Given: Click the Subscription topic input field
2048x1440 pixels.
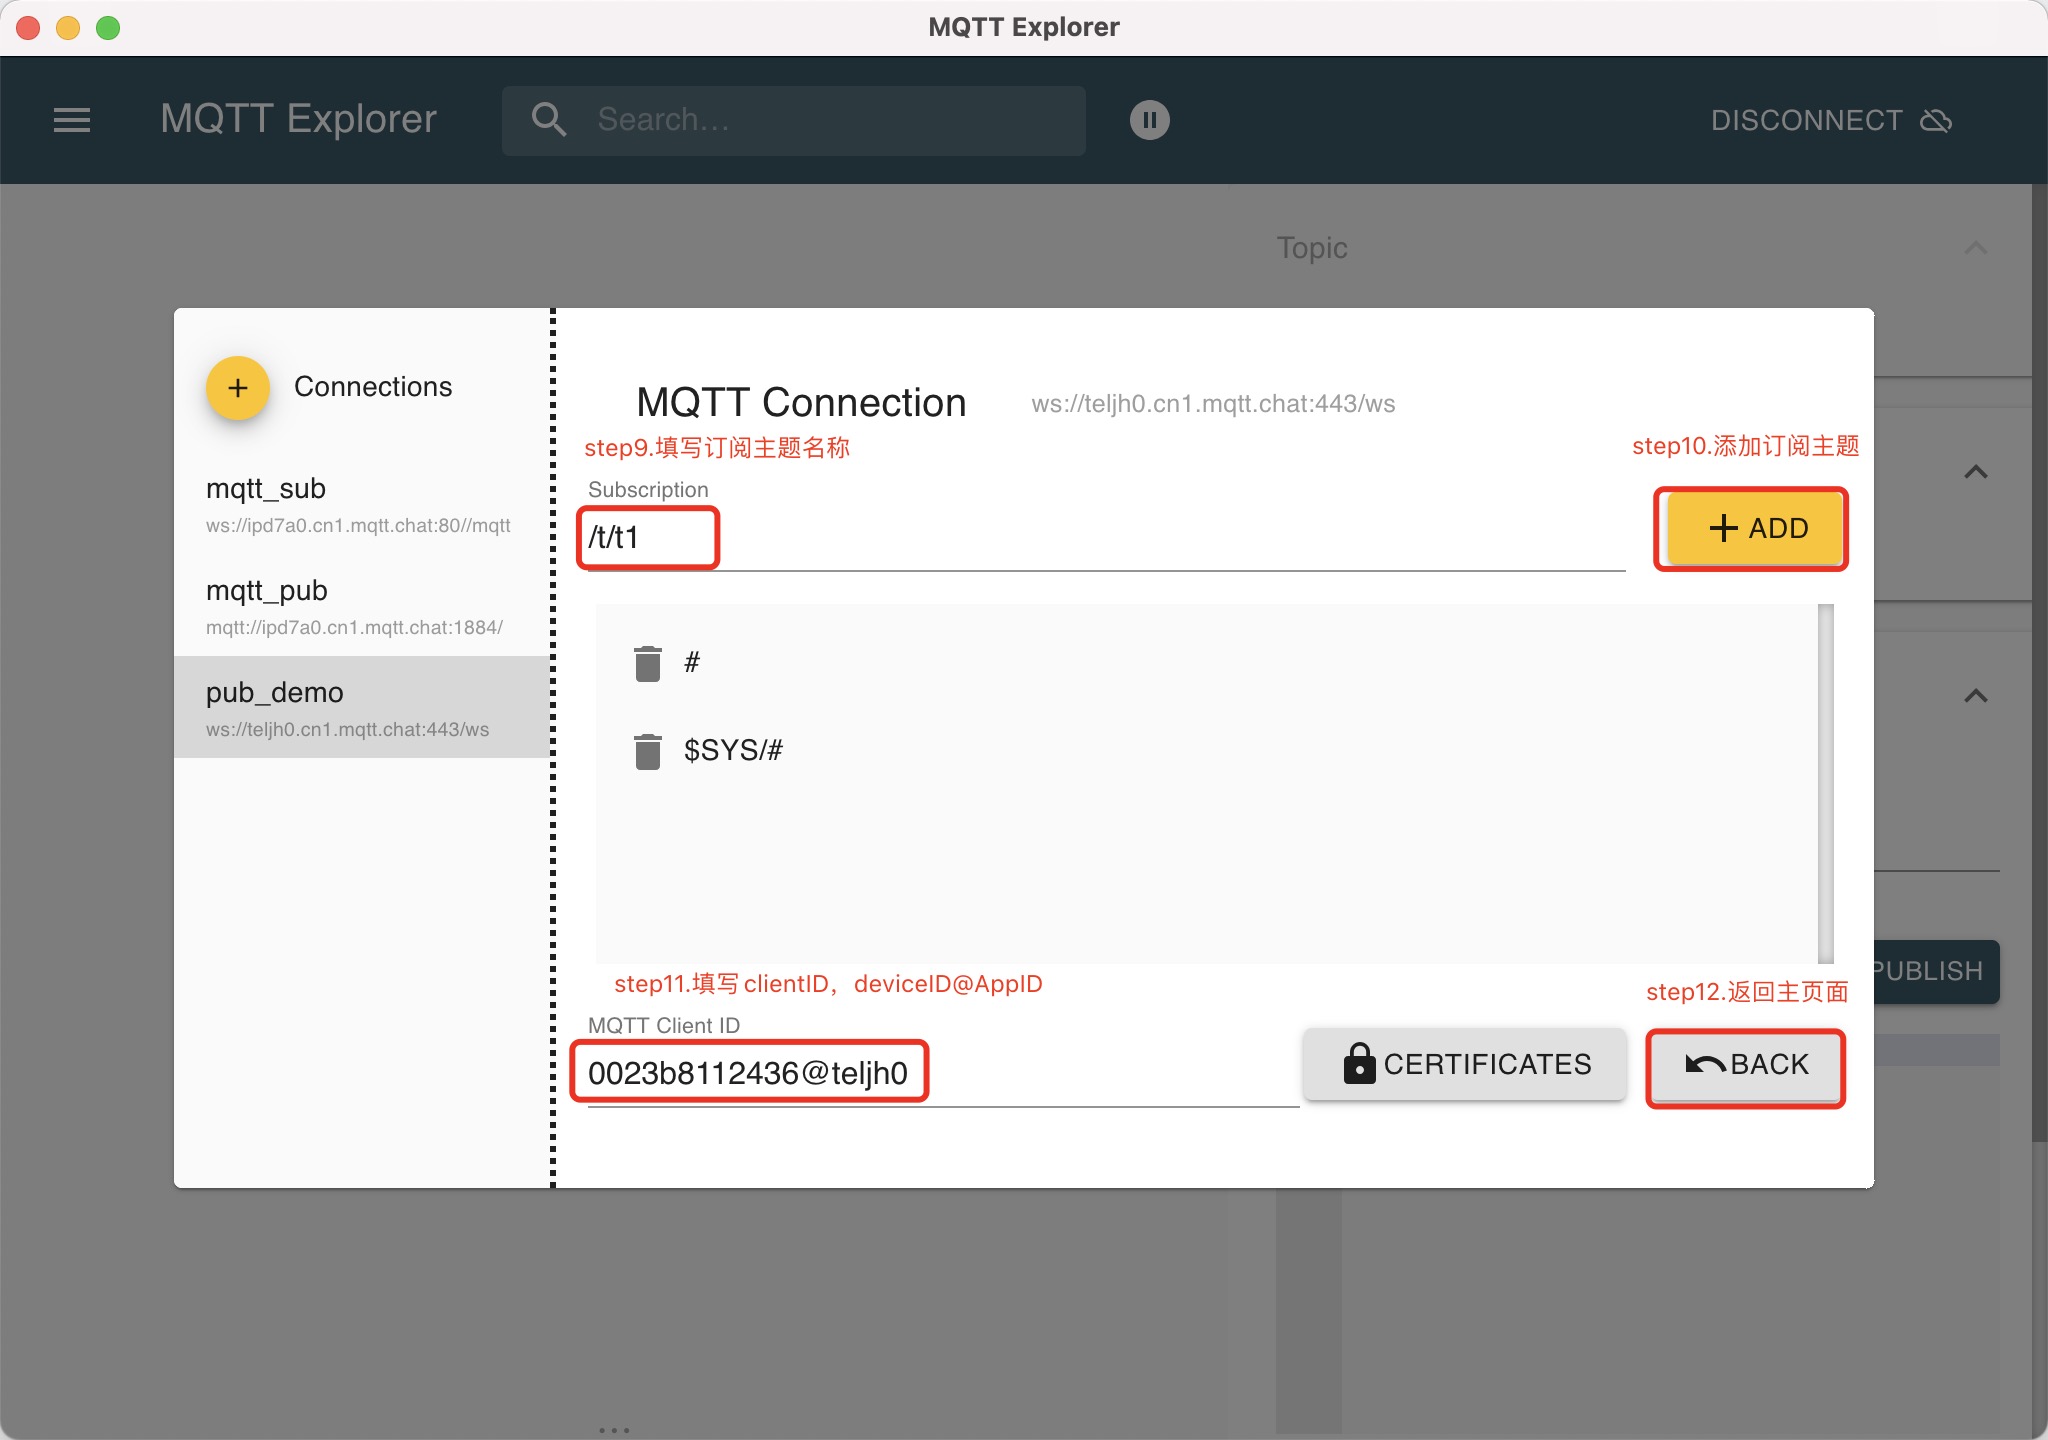Looking at the screenshot, I should point(1100,538).
